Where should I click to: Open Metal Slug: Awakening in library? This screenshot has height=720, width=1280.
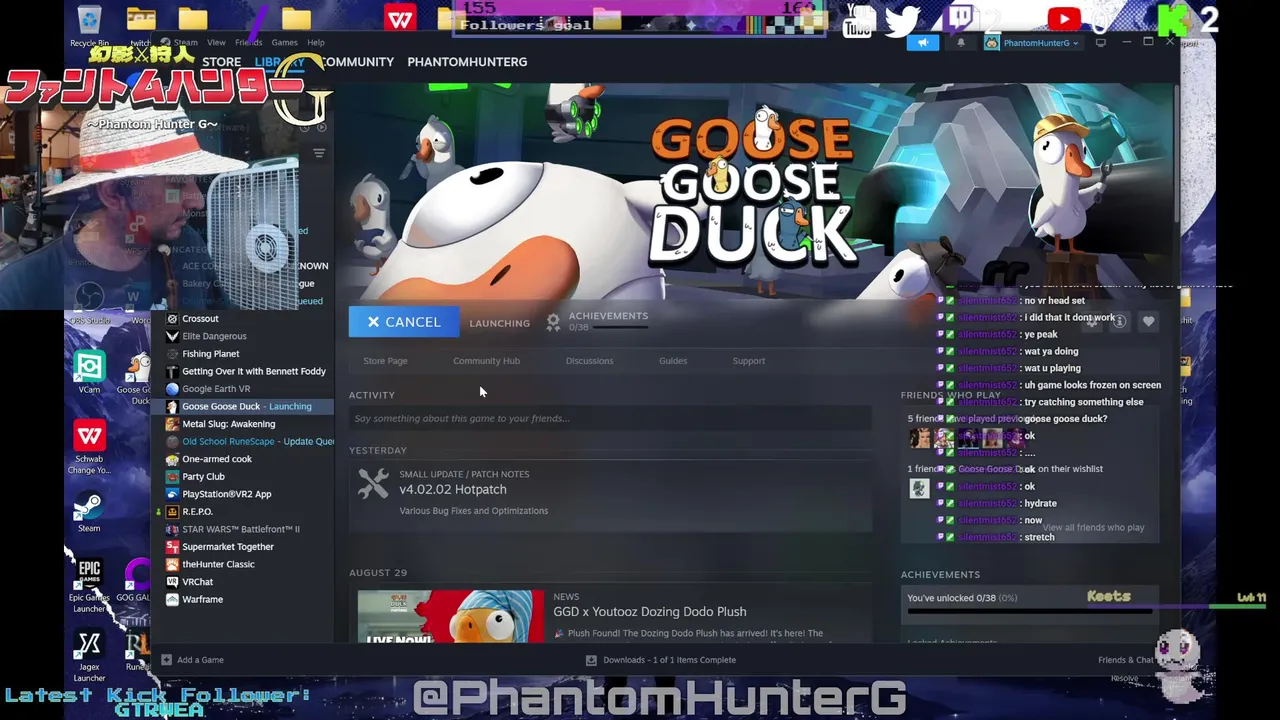[x=228, y=424]
